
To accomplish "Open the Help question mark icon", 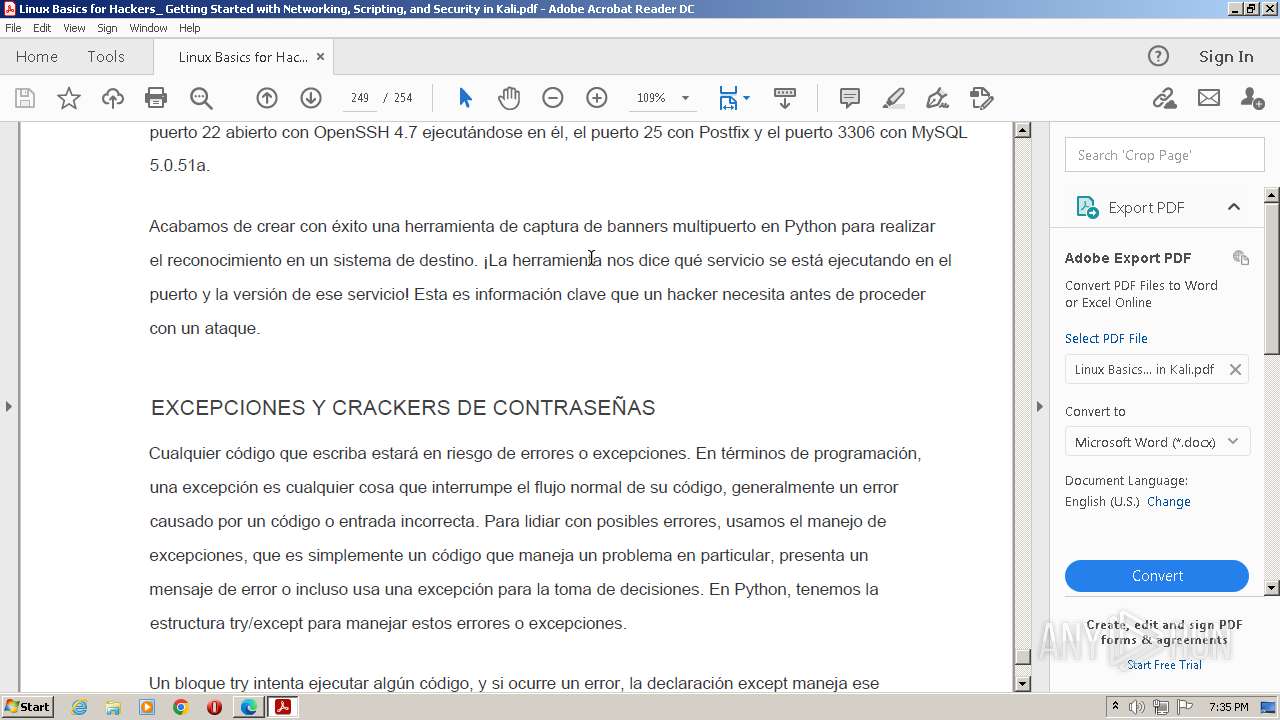I will click(1158, 56).
